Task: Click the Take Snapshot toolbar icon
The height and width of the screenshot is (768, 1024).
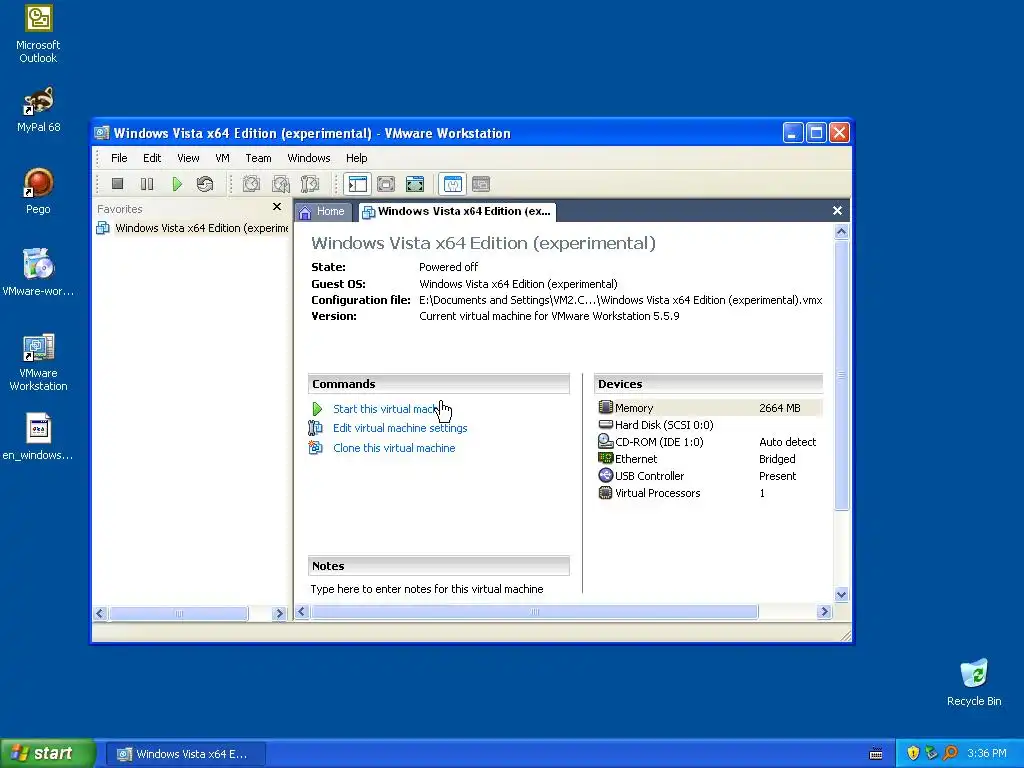Action: pos(251,184)
